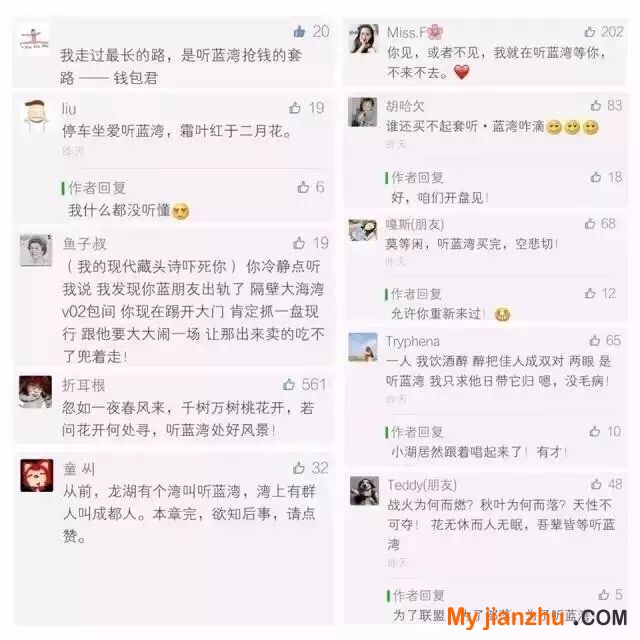
Task: Tap blue thumbs-up with 20 likes
Action: click(x=300, y=31)
